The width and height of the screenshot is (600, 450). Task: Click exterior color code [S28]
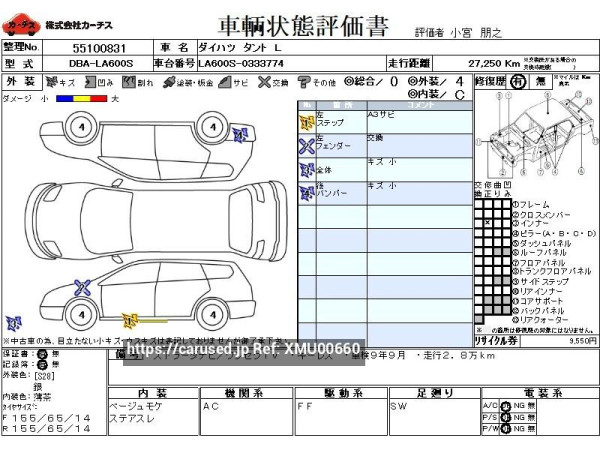click(x=44, y=376)
